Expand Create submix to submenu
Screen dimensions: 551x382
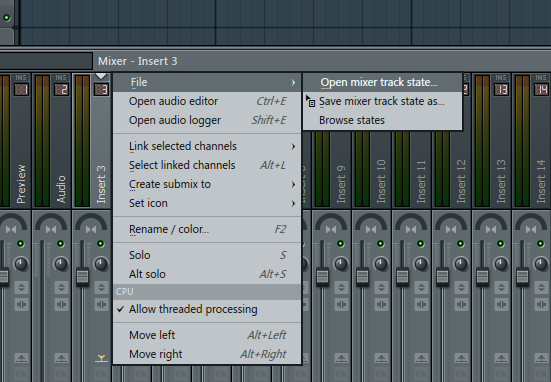207,184
